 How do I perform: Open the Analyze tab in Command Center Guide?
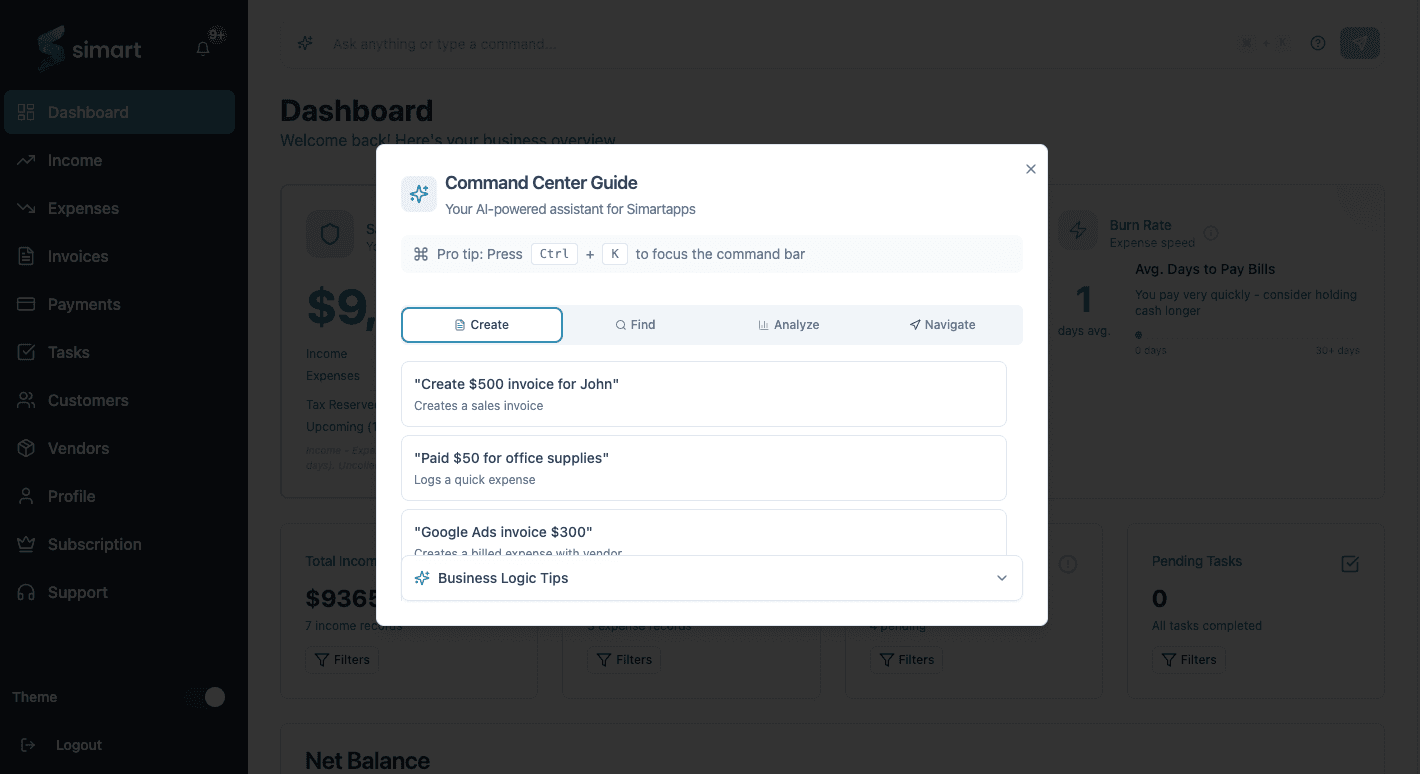pyautogui.click(x=789, y=324)
